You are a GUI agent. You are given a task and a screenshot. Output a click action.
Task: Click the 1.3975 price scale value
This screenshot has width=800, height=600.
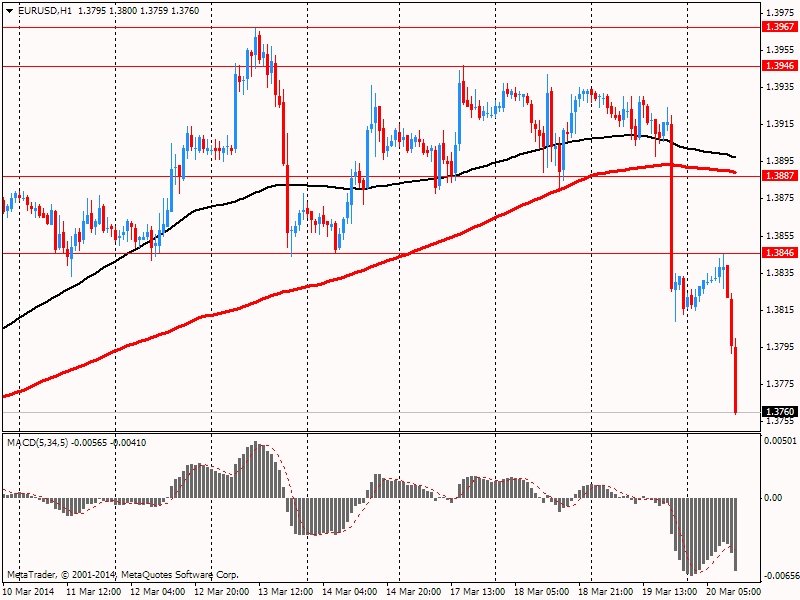[780, 12]
